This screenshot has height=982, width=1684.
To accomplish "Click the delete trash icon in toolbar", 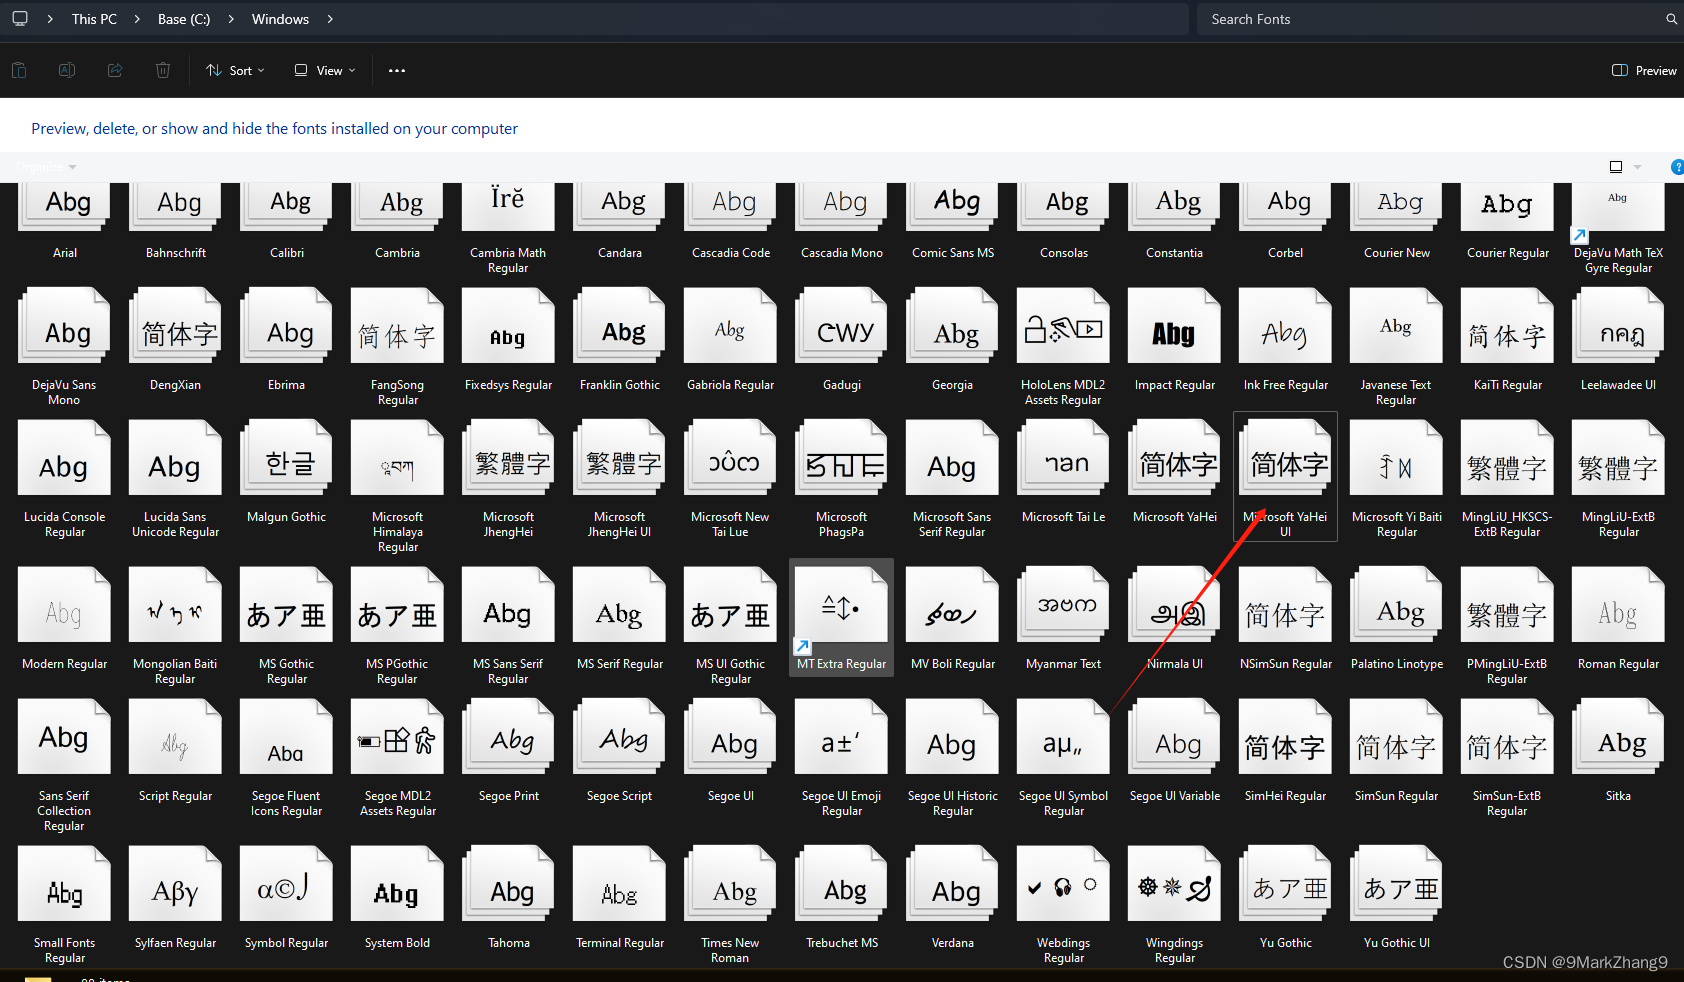I will pos(163,70).
